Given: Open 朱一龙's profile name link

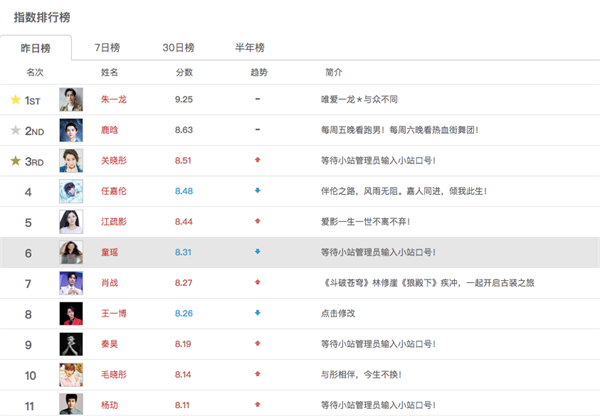Looking at the screenshot, I should 113,100.
